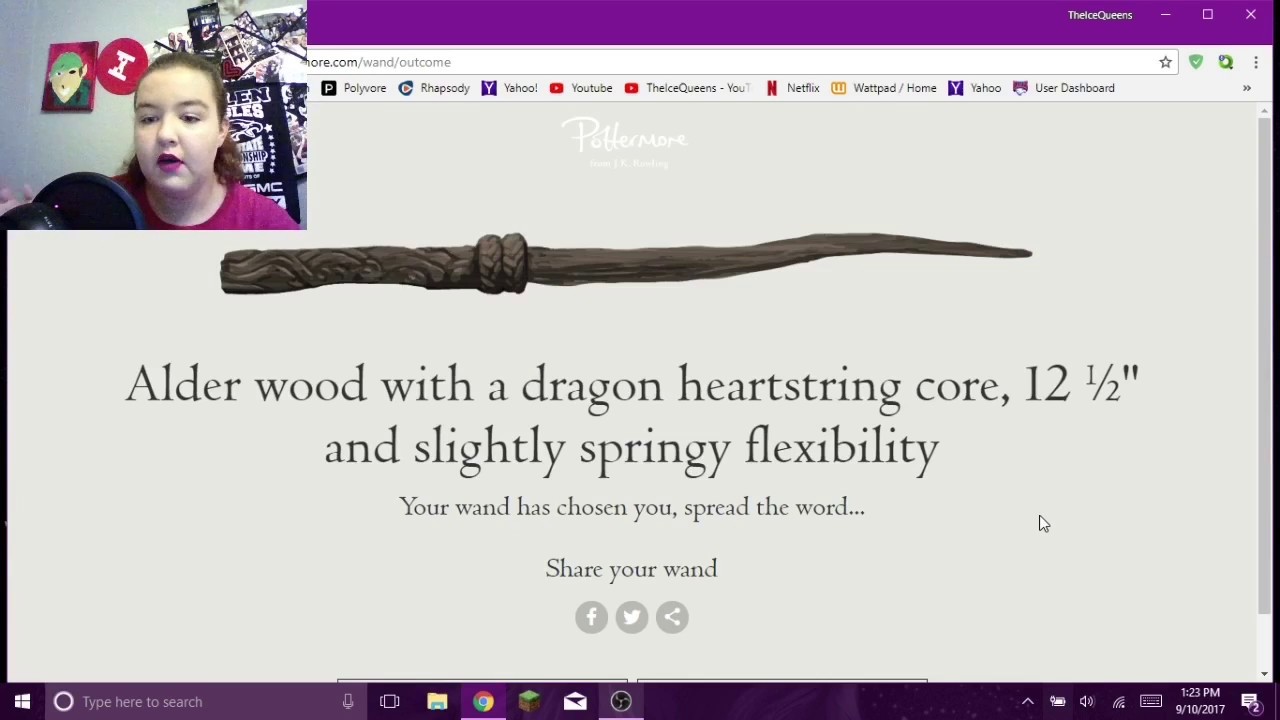The height and width of the screenshot is (720, 1280).
Task: Open the Yahoo bookmark next to User Dashboard
Action: click(x=975, y=88)
